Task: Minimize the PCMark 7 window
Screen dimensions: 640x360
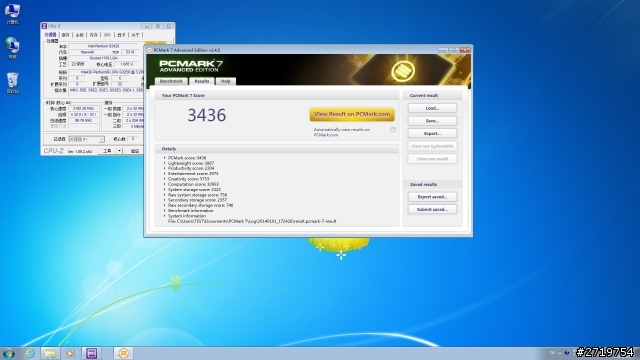Action: 443,50
